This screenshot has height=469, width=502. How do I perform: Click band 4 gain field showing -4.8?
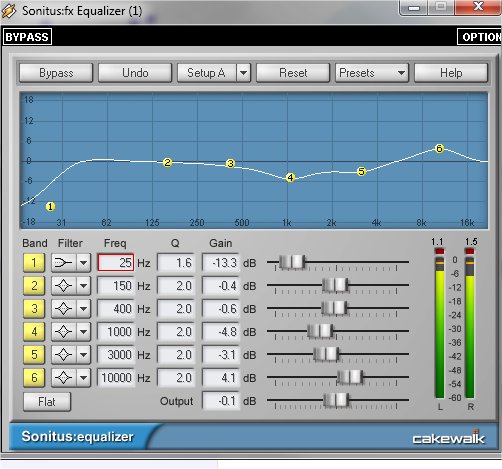click(221, 332)
